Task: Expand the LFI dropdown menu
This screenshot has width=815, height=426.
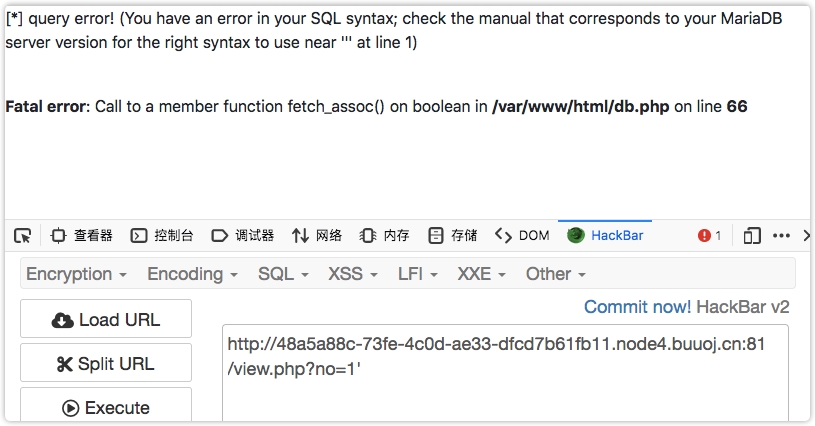Action: click(x=417, y=274)
